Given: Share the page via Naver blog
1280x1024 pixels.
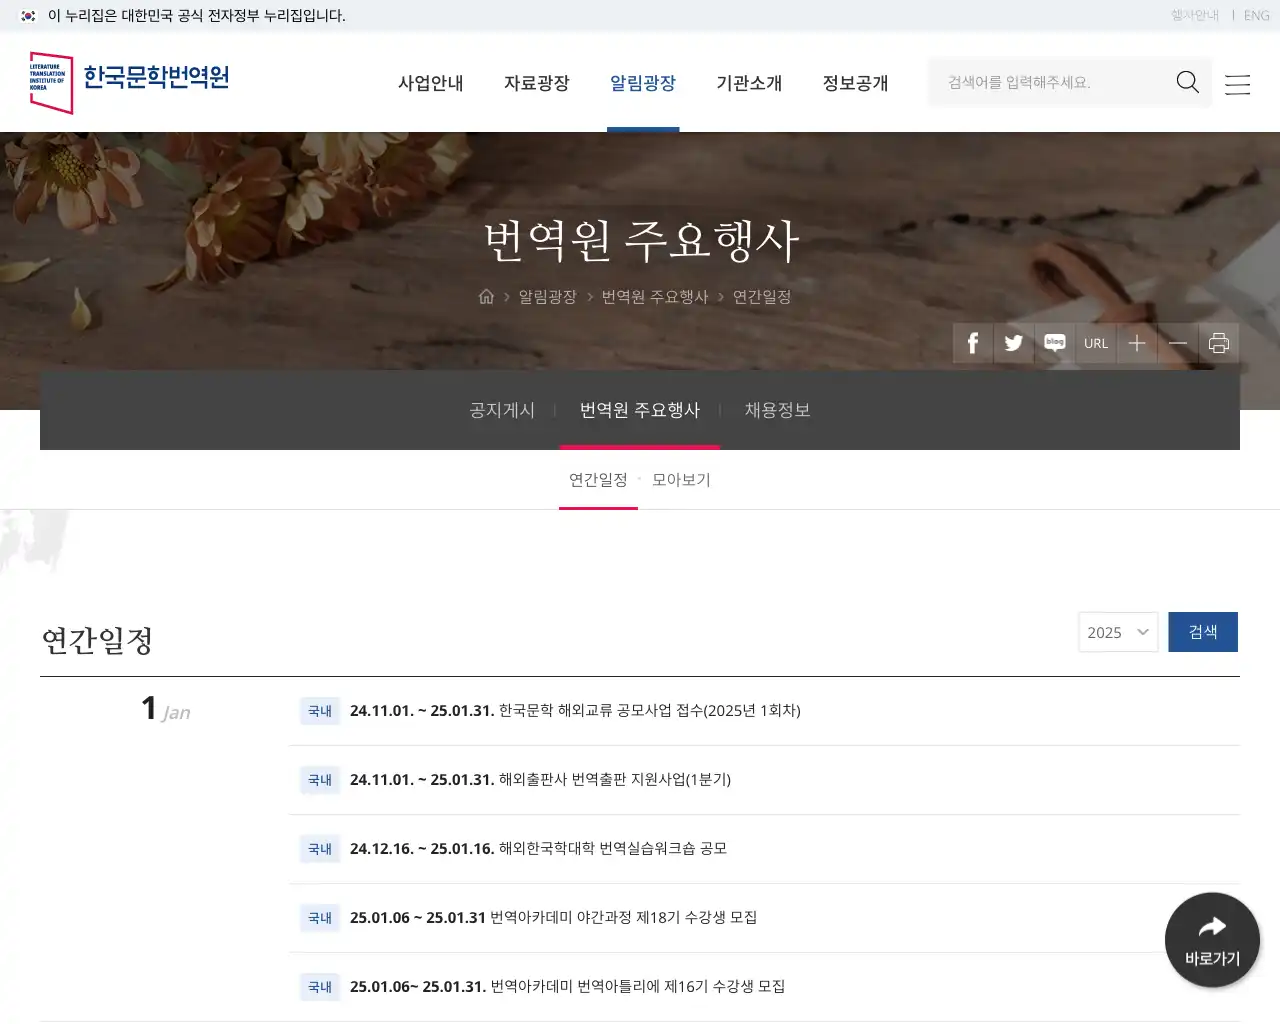Looking at the screenshot, I should (x=1054, y=343).
